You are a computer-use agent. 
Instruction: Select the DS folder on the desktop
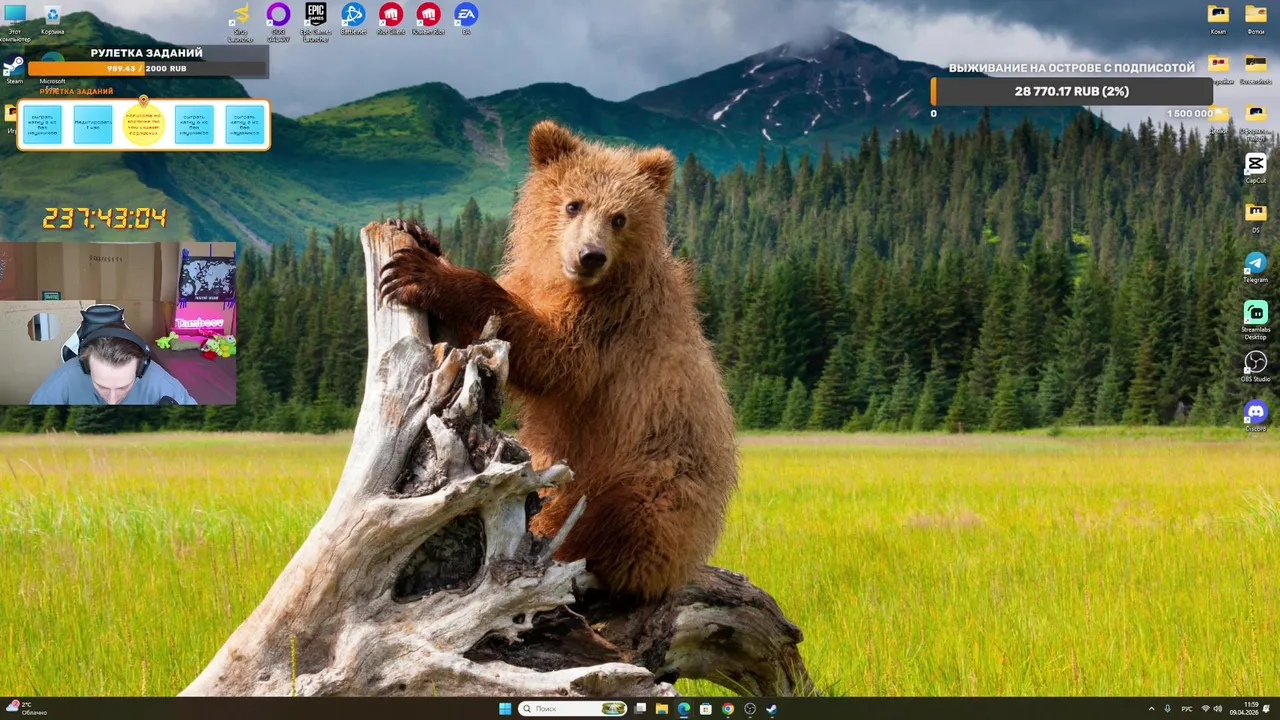[x=1256, y=217]
